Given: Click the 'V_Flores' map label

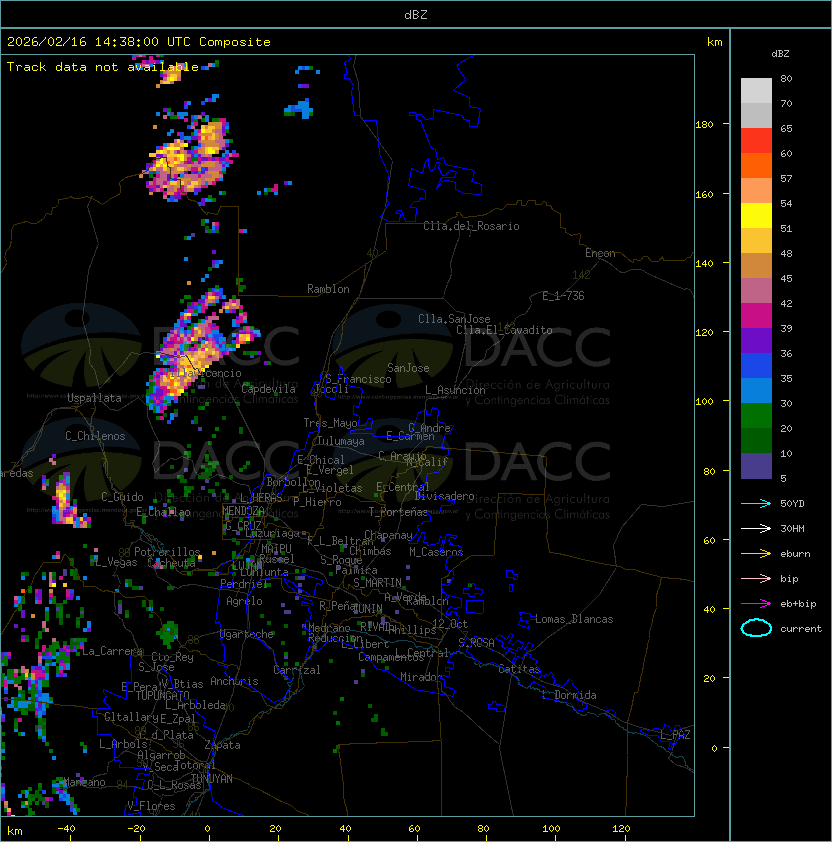Looking at the screenshot, I should click(151, 806).
